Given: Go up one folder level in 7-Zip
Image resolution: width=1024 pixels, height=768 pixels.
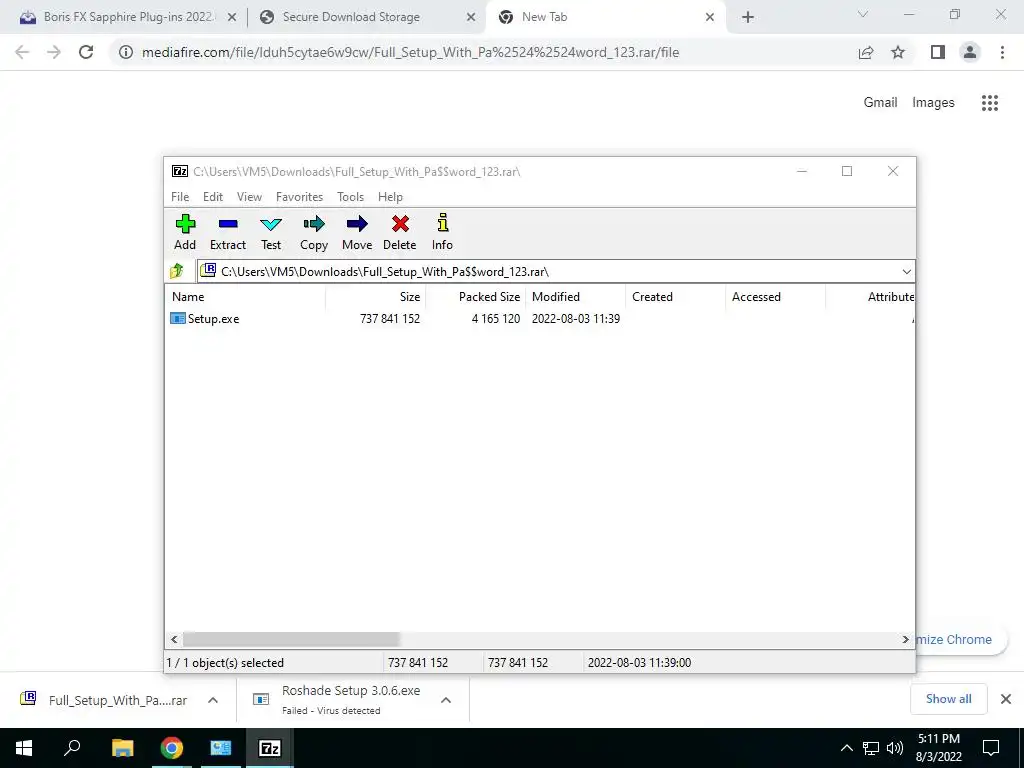Looking at the screenshot, I should [177, 271].
